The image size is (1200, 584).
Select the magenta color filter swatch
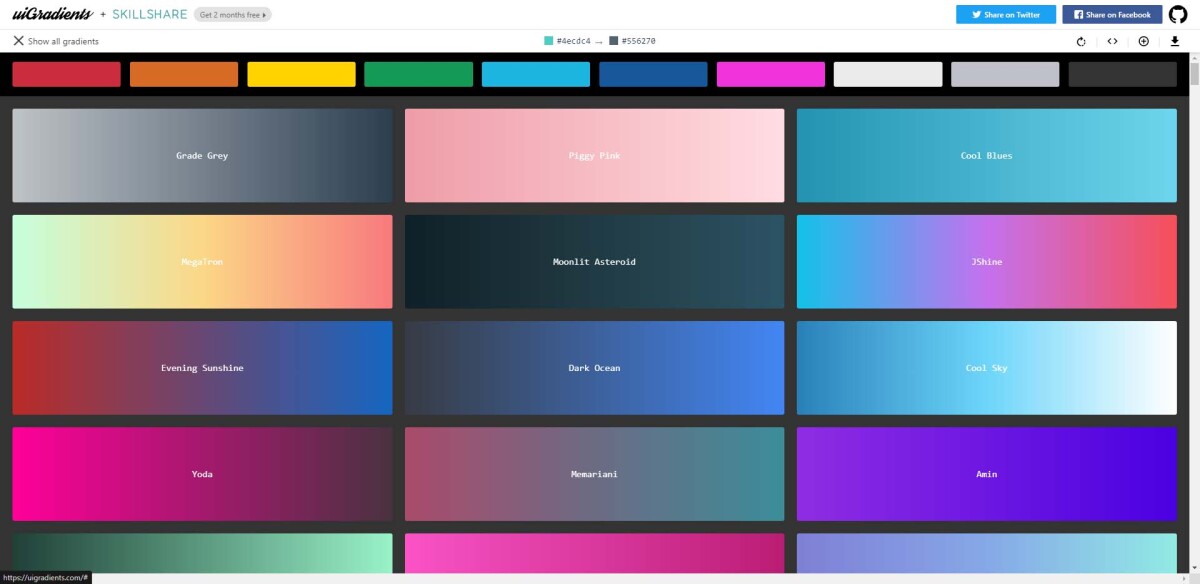click(771, 73)
